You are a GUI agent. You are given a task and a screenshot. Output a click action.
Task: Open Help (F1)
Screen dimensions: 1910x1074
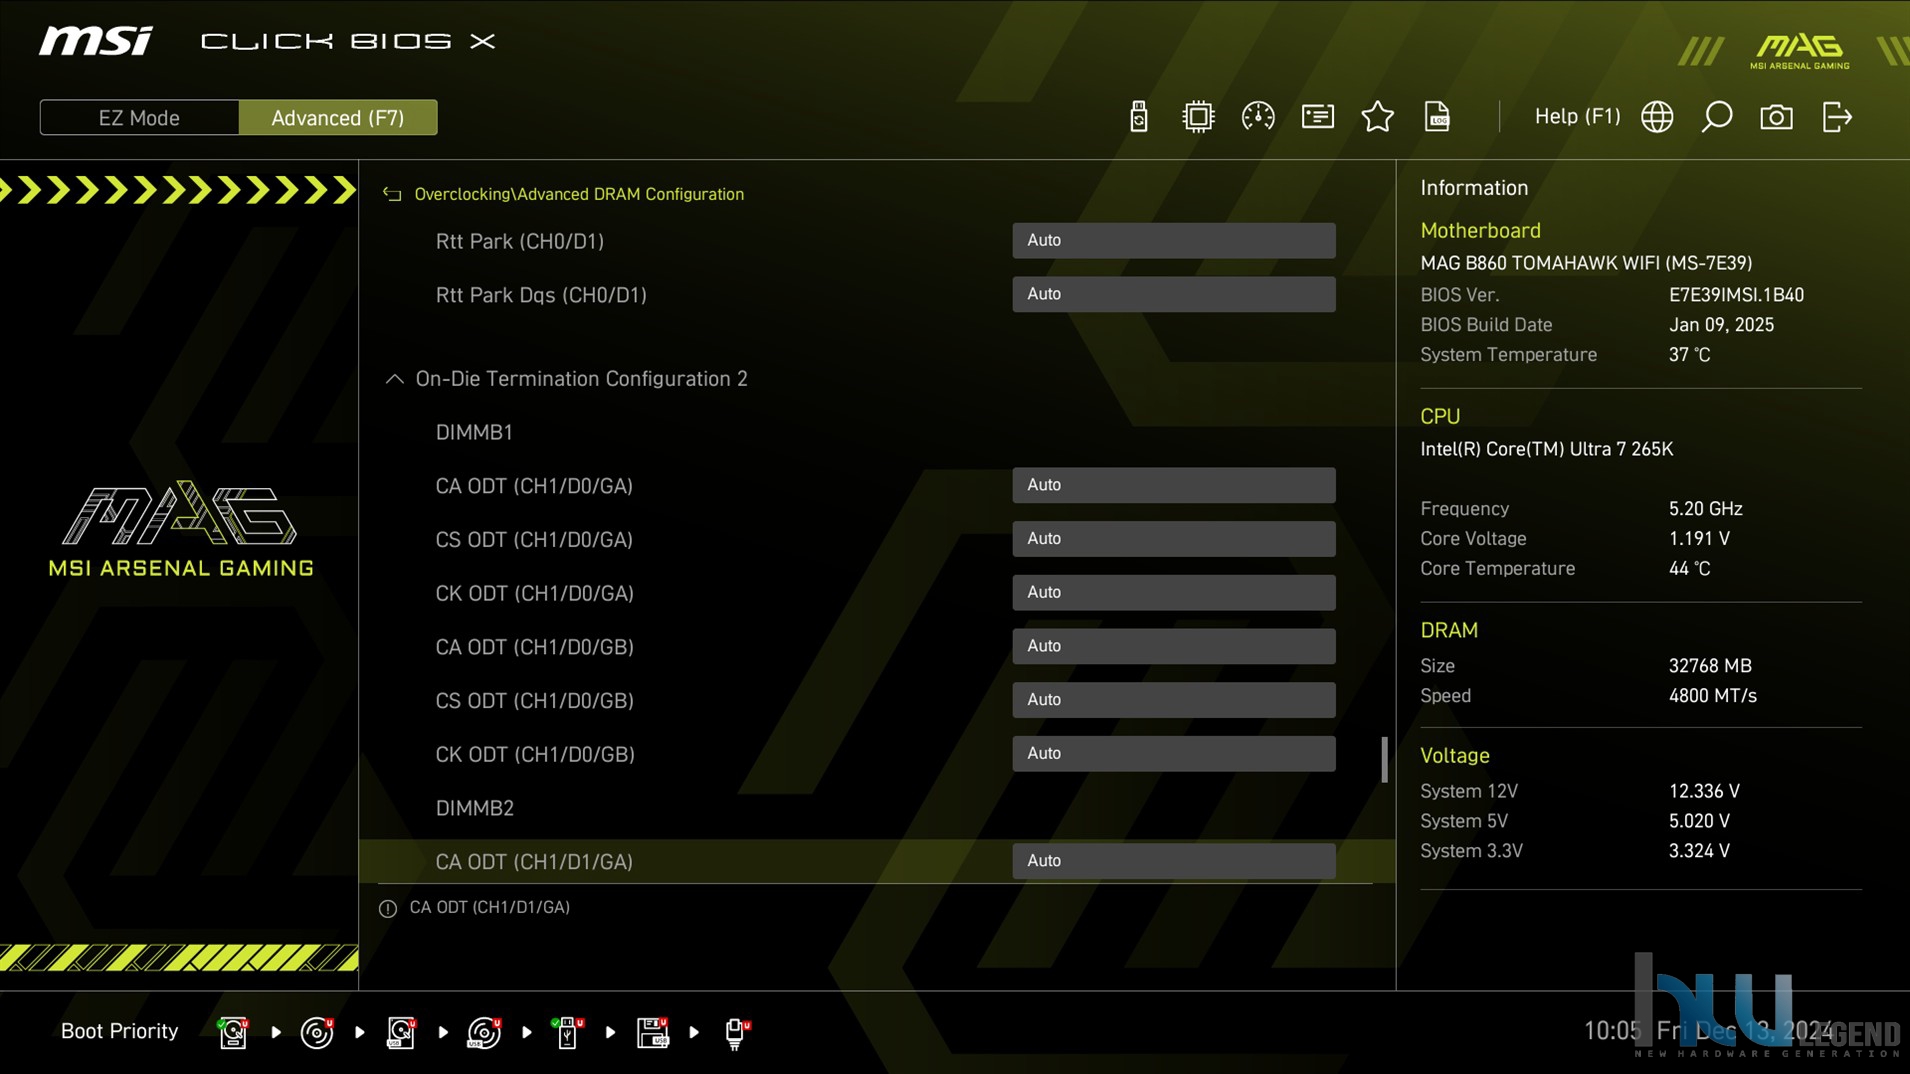point(1577,117)
